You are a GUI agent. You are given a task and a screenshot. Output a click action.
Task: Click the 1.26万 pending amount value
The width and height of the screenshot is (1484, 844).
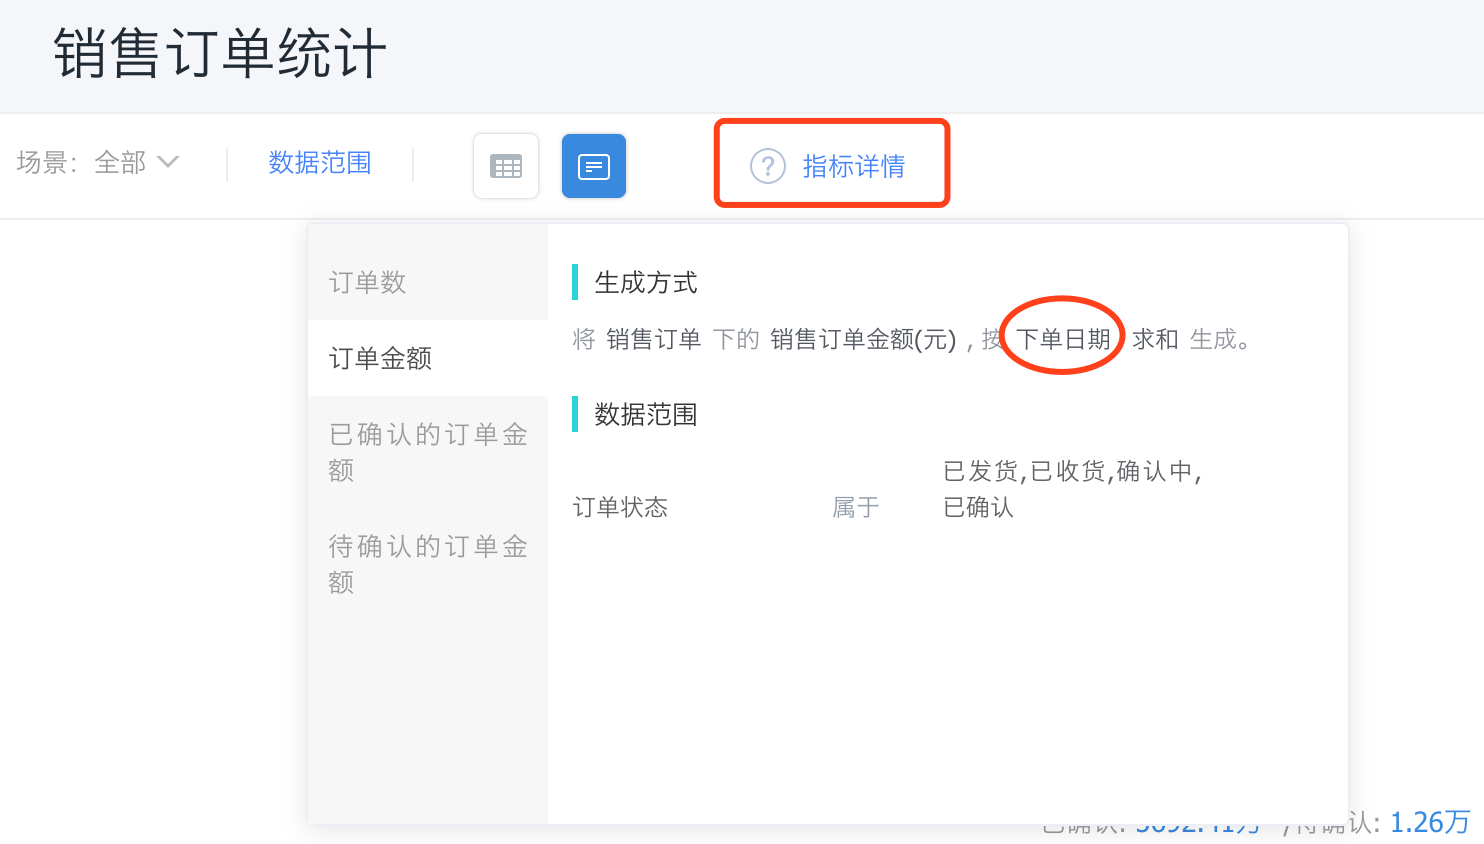tap(1430, 823)
